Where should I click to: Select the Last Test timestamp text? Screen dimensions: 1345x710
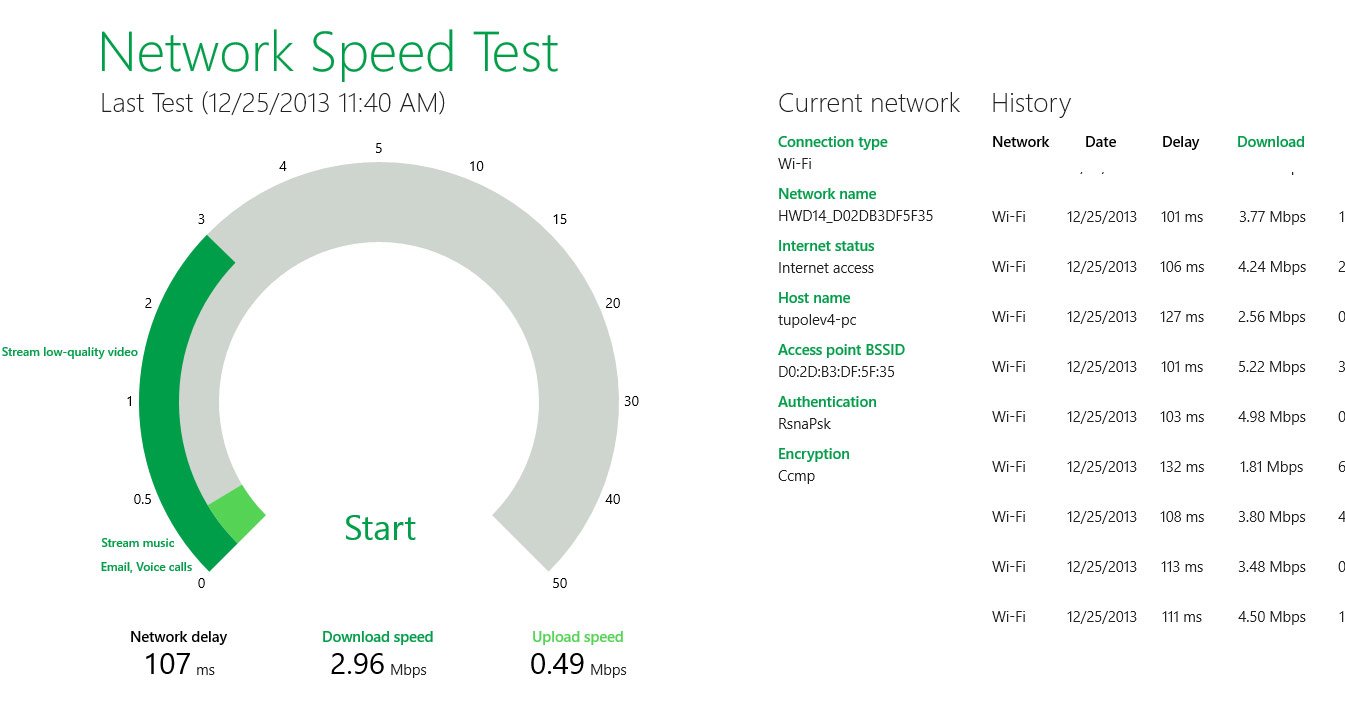(x=273, y=103)
